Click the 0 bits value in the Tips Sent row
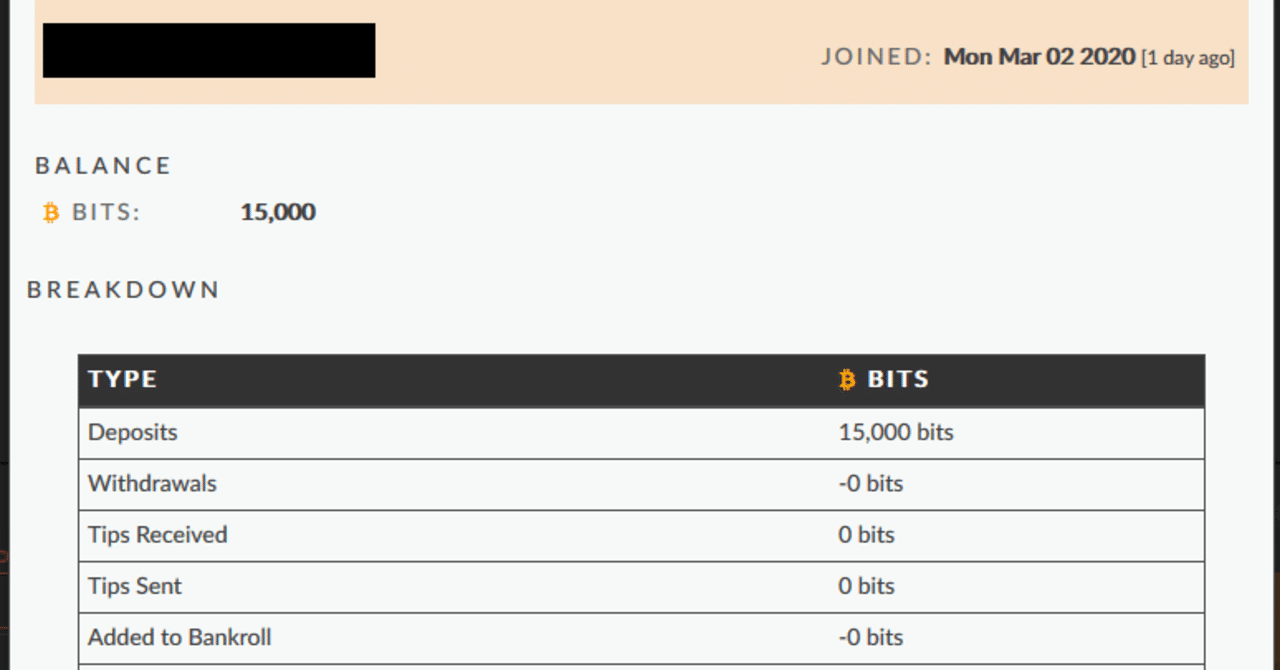This screenshot has width=1280, height=670. 866,586
